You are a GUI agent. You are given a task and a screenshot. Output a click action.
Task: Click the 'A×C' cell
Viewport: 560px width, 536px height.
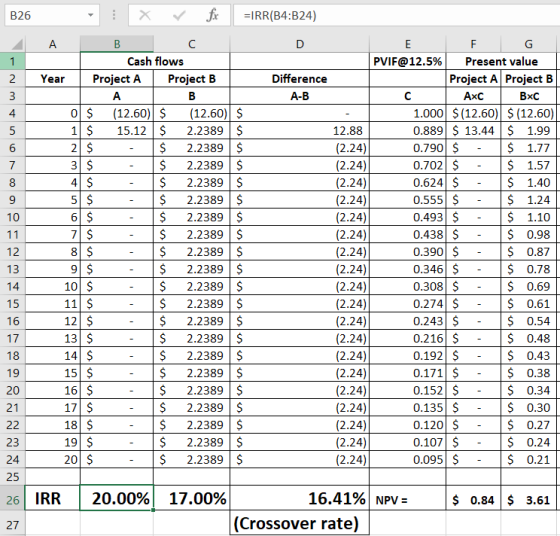tap(473, 96)
